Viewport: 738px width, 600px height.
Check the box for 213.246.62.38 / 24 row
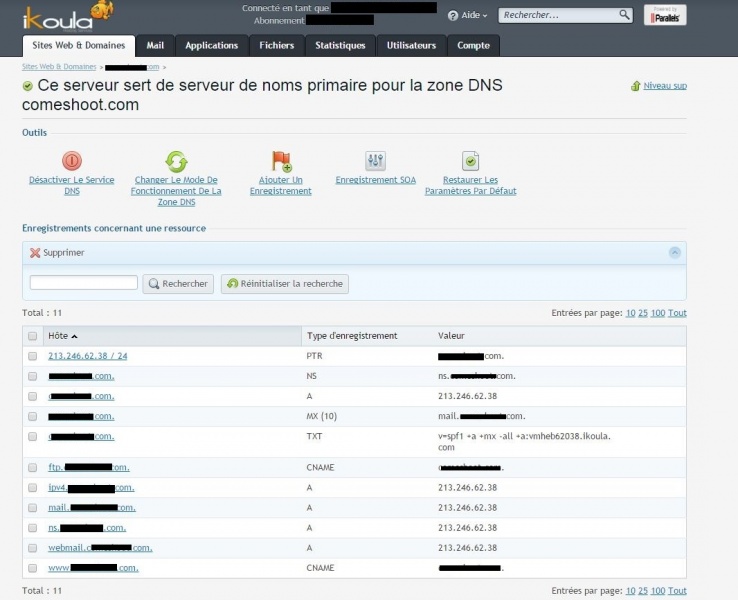[33, 356]
